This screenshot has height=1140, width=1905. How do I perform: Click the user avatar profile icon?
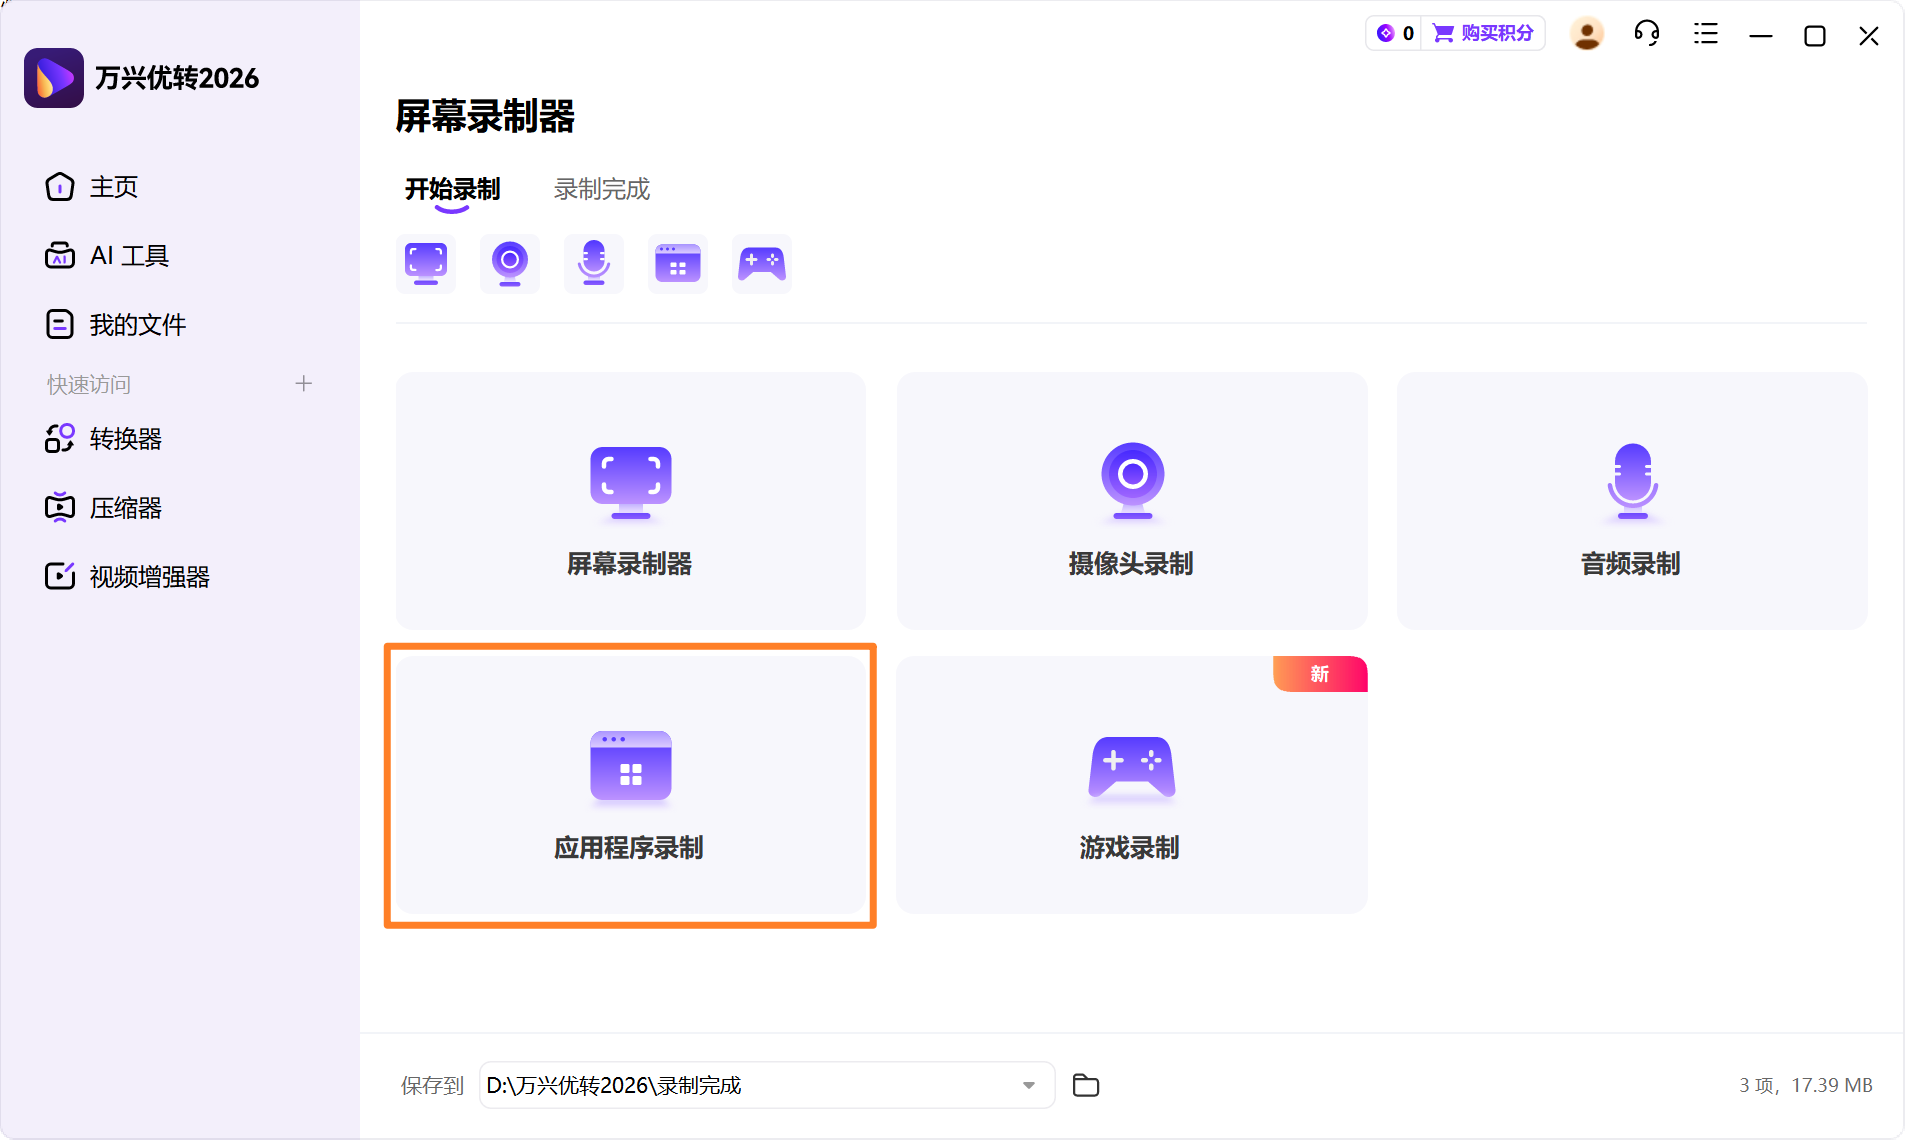(x=1587, y=33)
